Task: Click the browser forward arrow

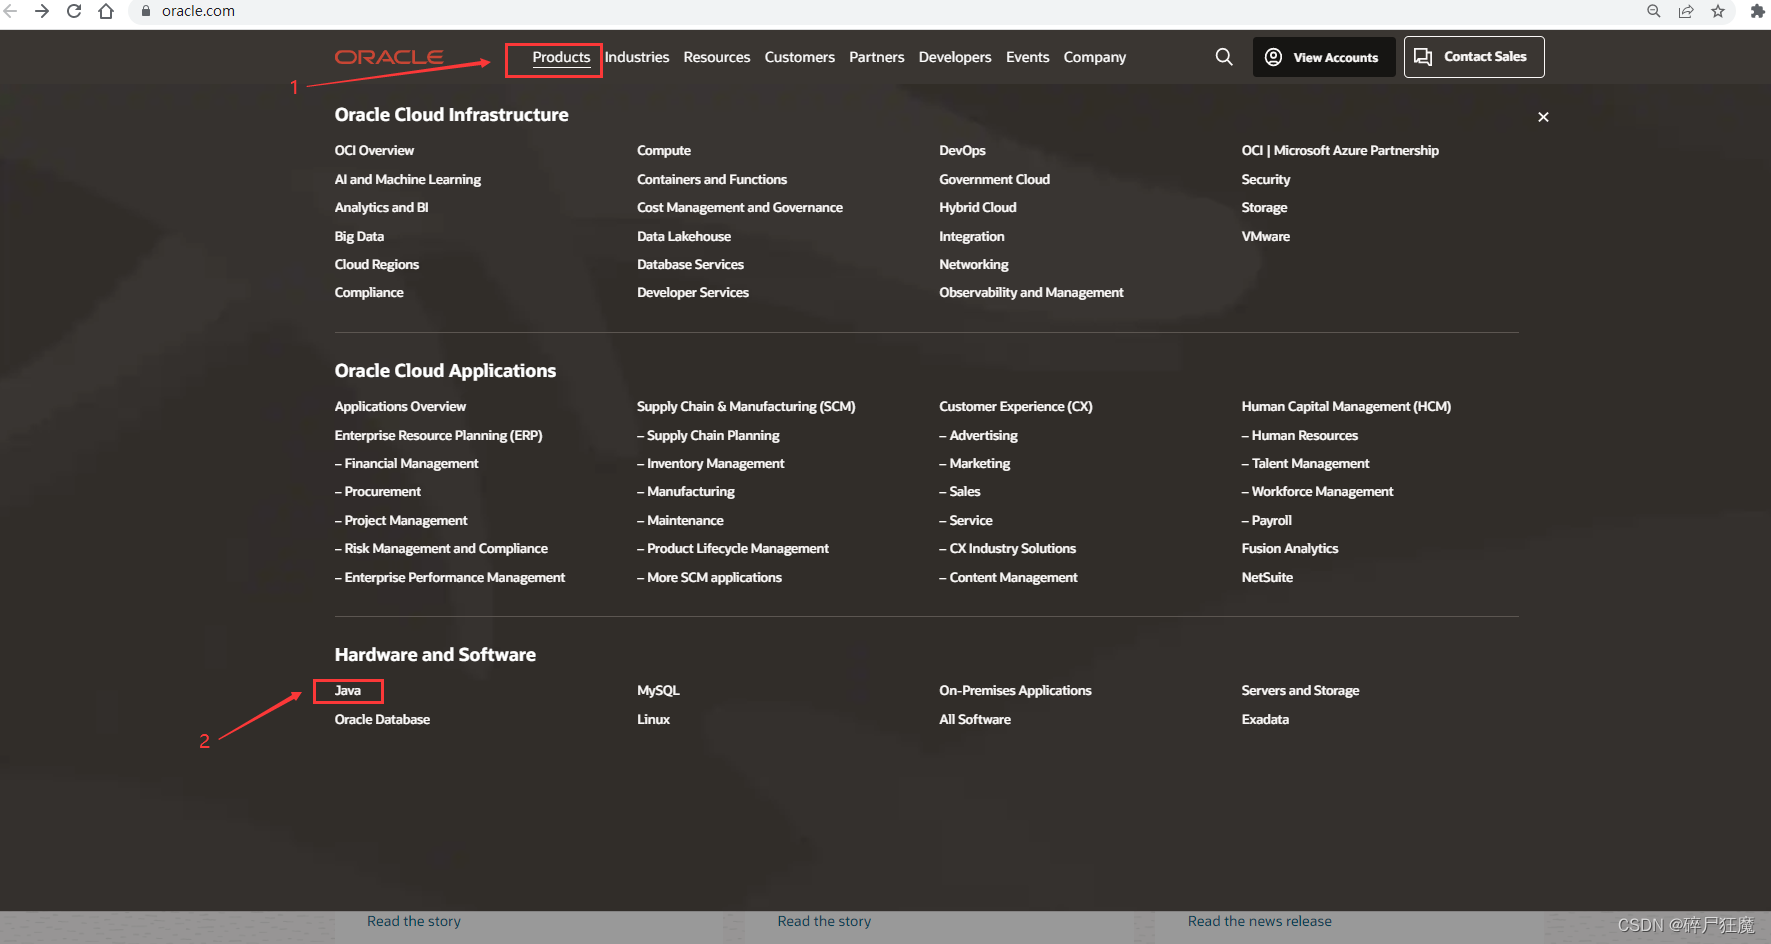Action: (42, 11)
